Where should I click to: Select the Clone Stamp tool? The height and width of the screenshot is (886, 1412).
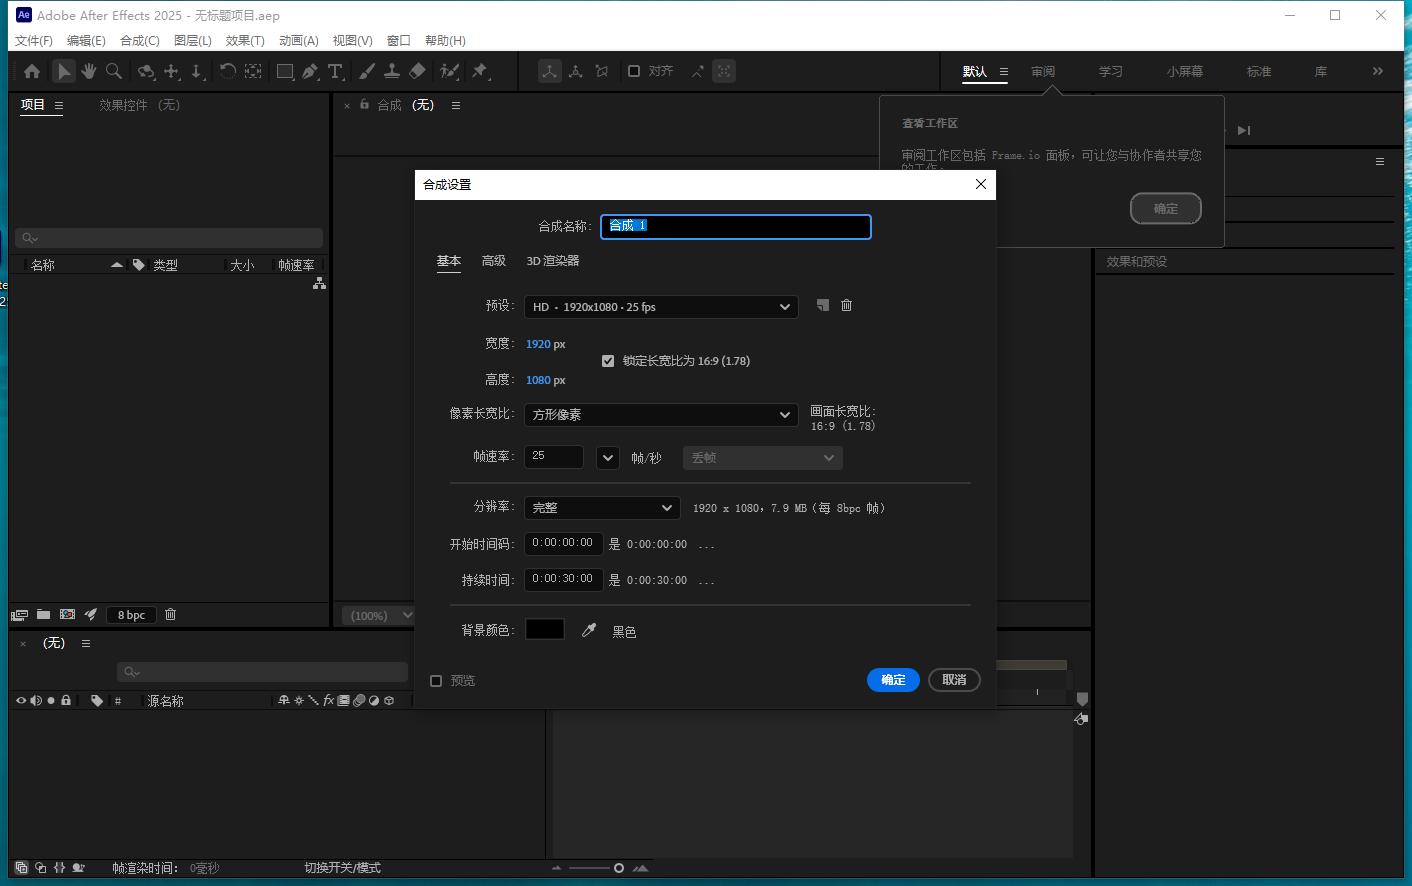(x=392, y=71)
